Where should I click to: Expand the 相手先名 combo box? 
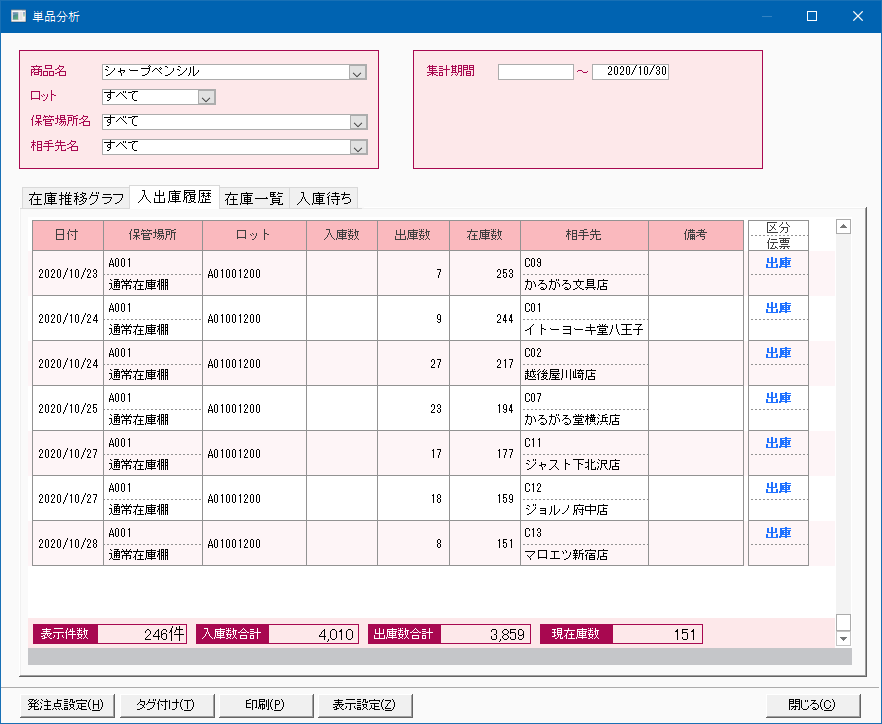click(x=357, y=147)
